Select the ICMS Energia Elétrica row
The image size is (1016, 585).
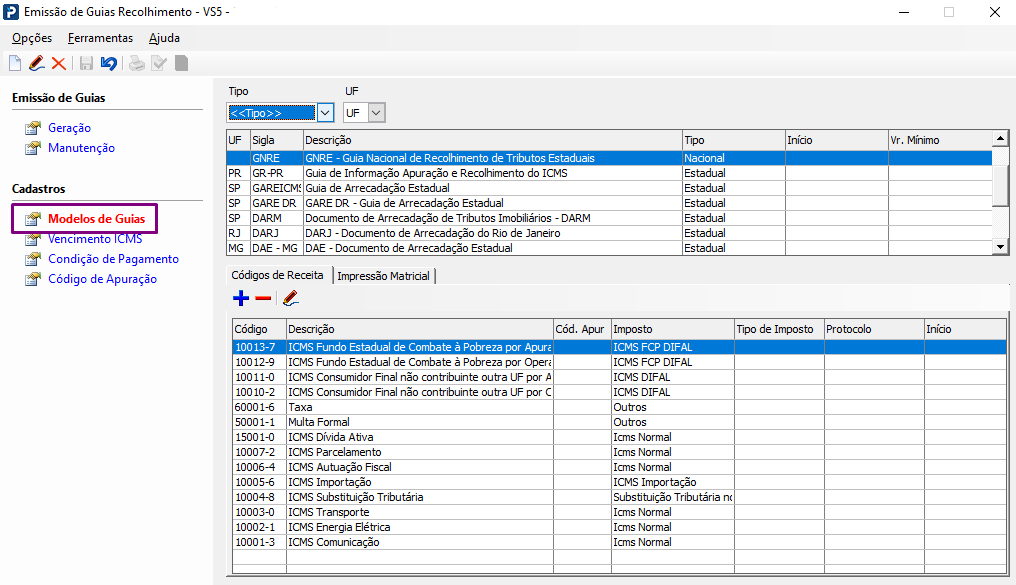619,527
